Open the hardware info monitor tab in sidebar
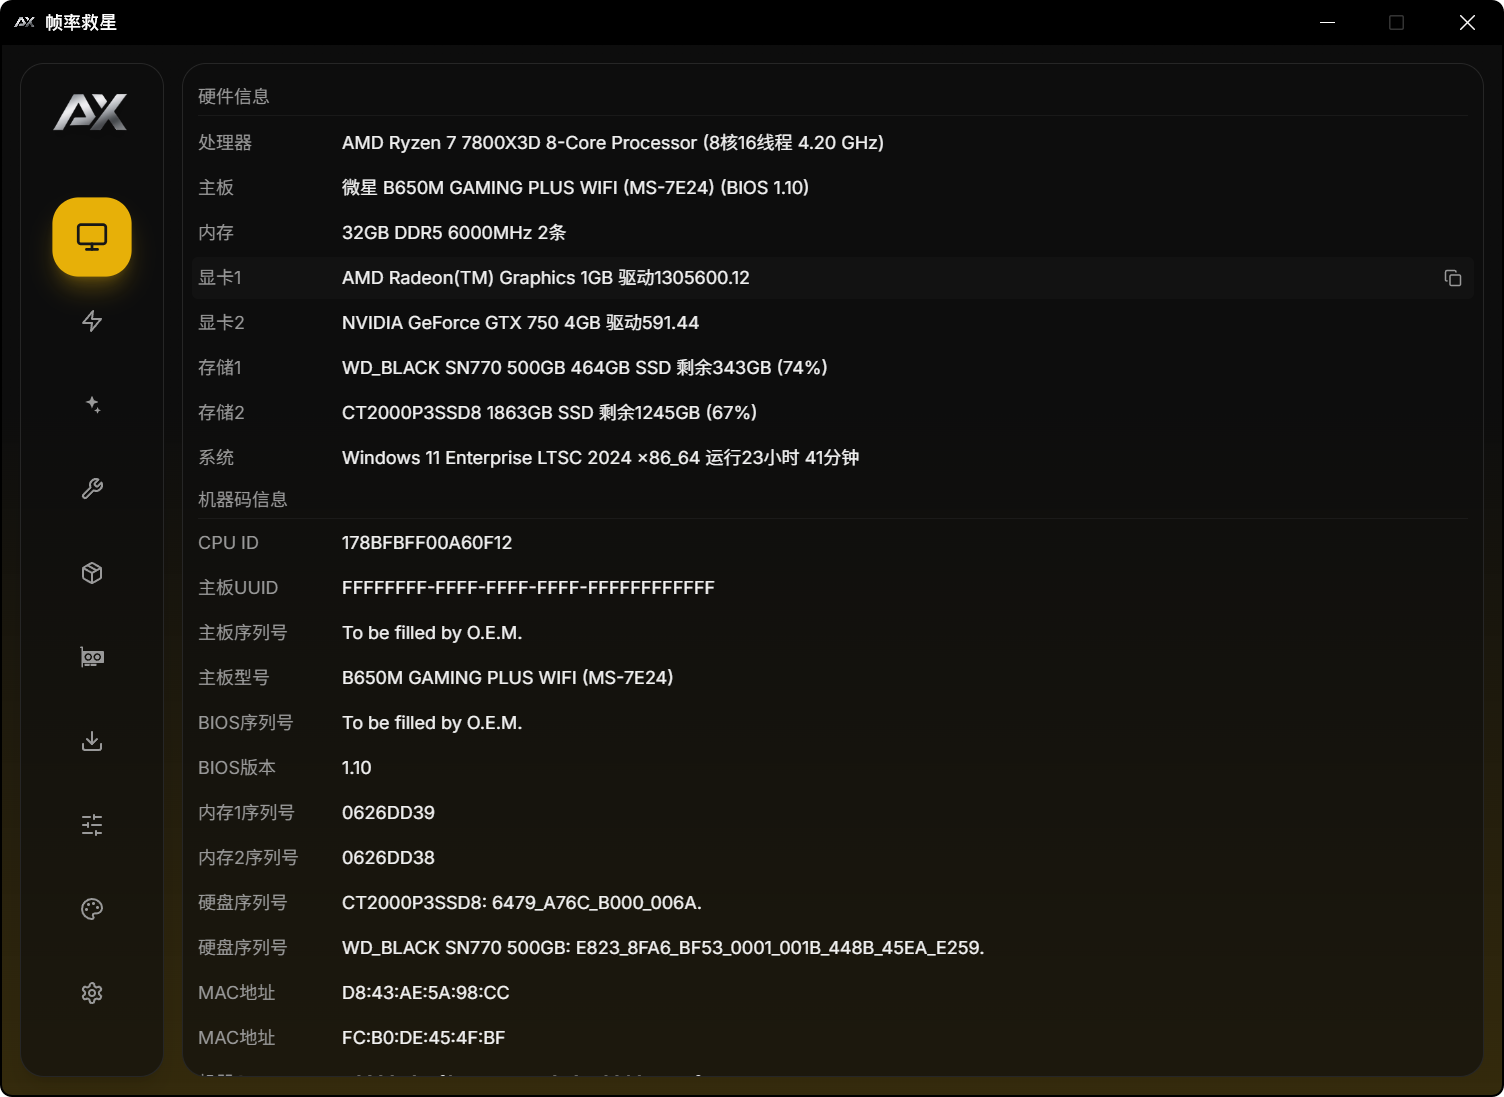The height and width of the screenshot is (1097, 1504). [92, 237]
